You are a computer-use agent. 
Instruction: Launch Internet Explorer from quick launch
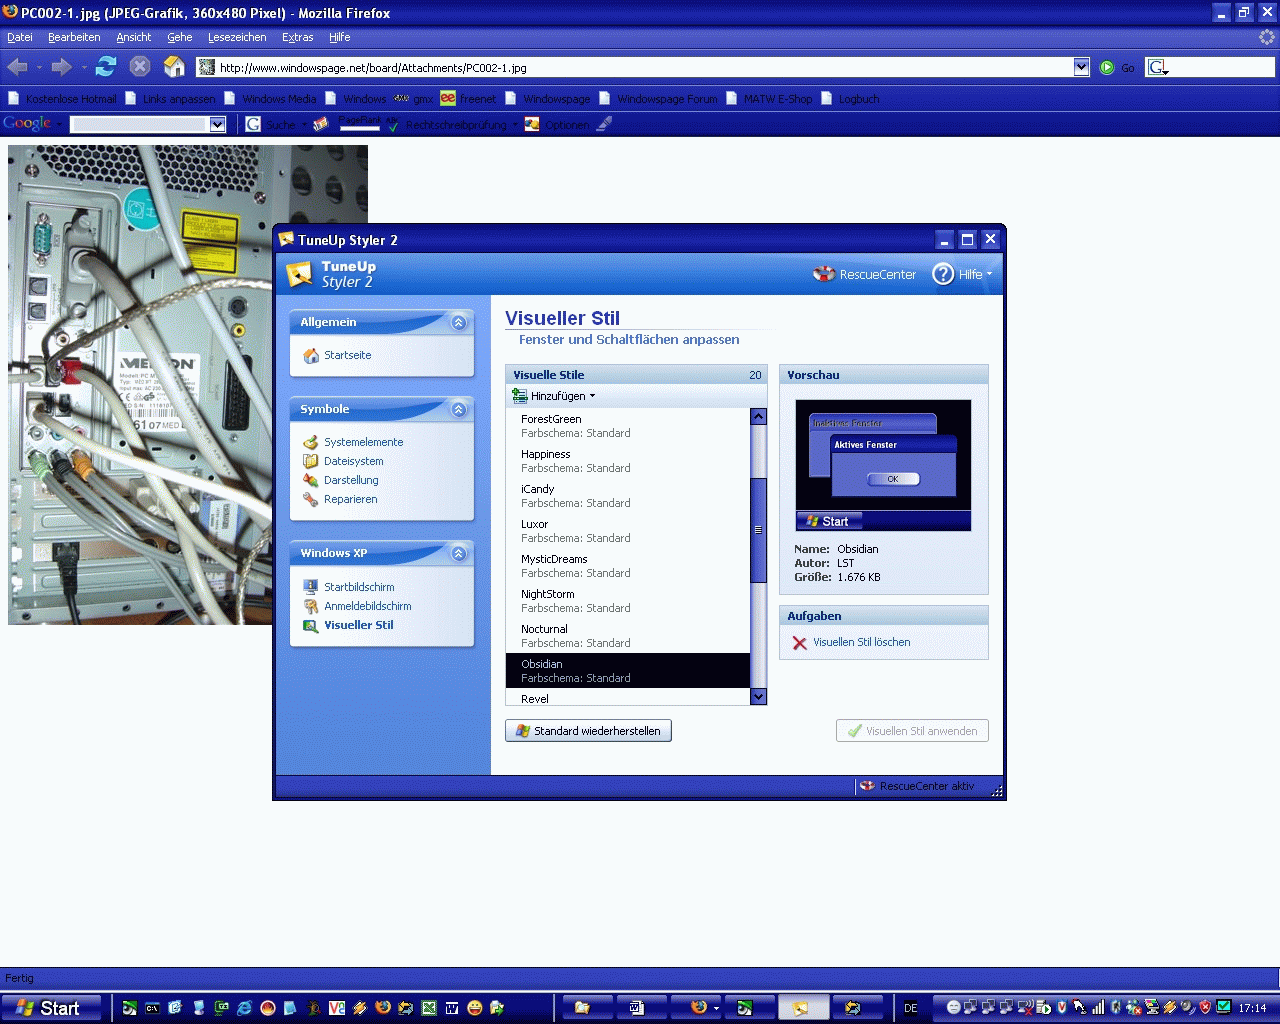click(x=244, y=1008)
